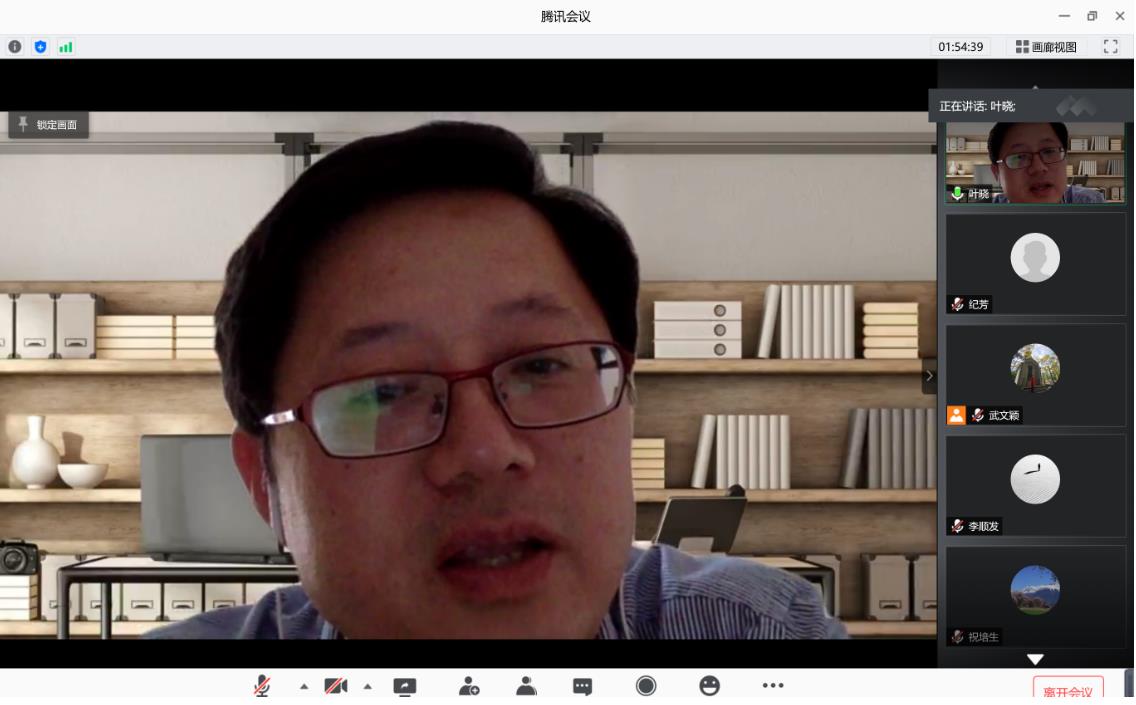The height and width of the screenshot is (705, 1136).
Task: Start screen sharing from the toolbar
Action: pos(405,686)
